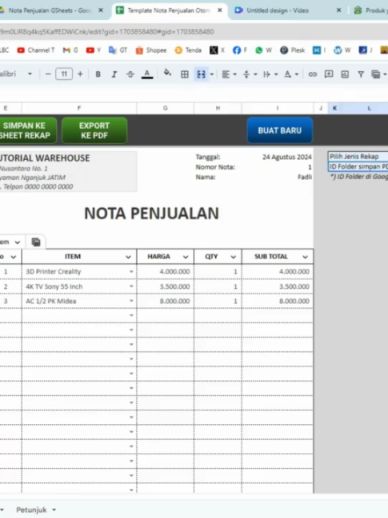The width and height of the screenshot is (388, 518).
Task: Open the ITEM column filter dropdown
Action: click(x=128, y=257)
